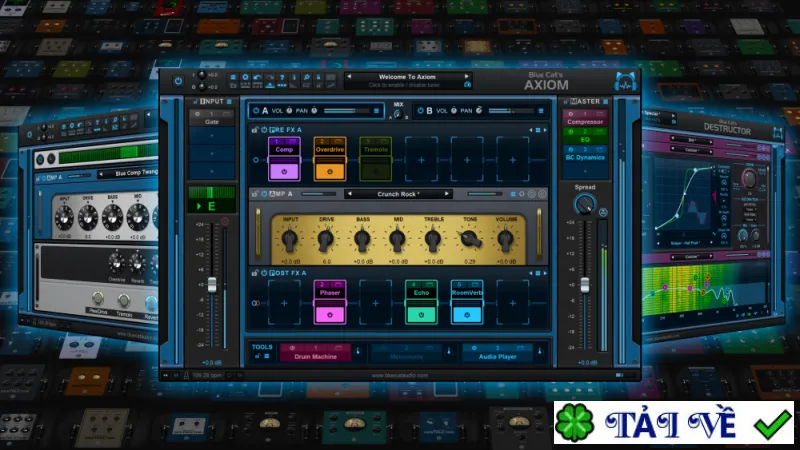Select previous PRE FX A preset arrow
Viewport: 800px width, 450px height.
pyautogui.click(x=531, y=130)
